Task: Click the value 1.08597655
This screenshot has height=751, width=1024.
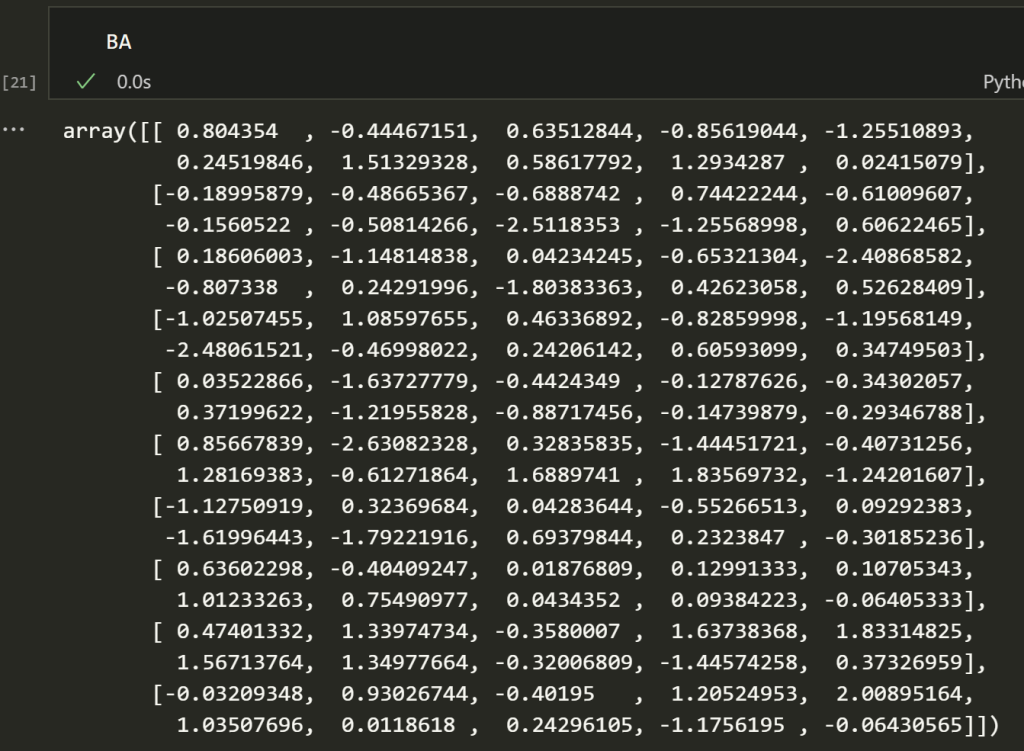Action: (405, 319)
